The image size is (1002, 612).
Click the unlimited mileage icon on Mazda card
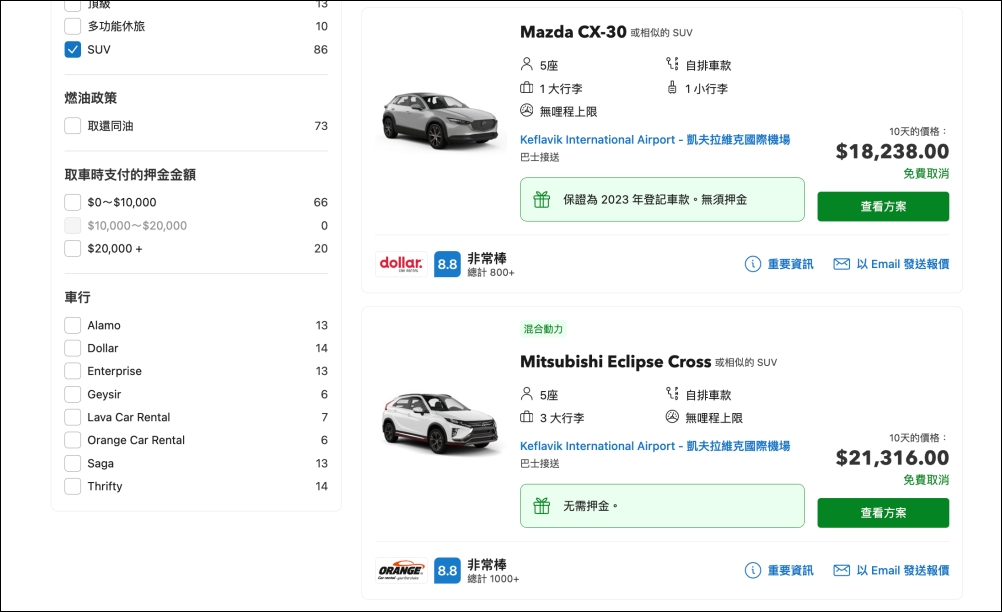(x=527, y=111)
